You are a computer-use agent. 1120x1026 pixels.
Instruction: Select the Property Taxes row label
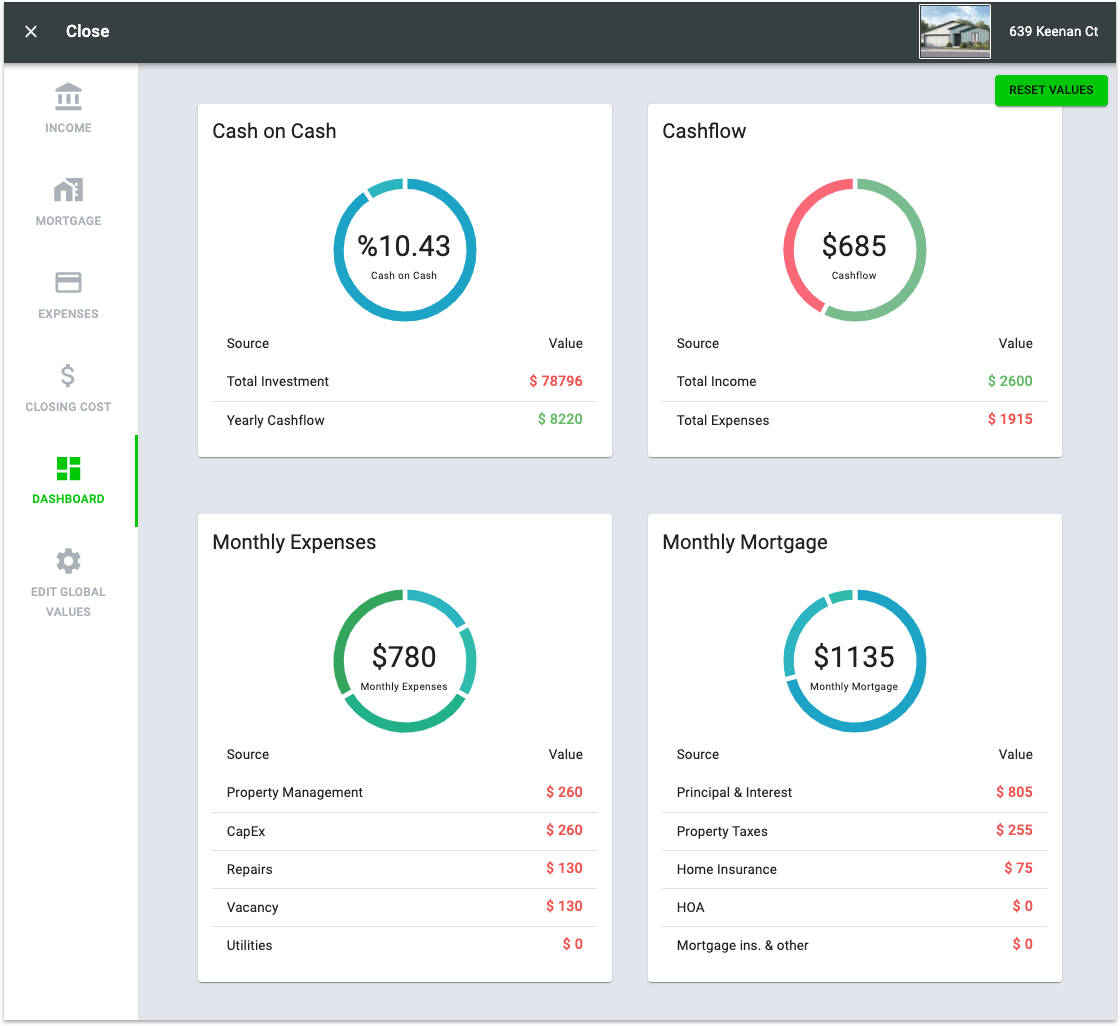[x=722, y=831]
